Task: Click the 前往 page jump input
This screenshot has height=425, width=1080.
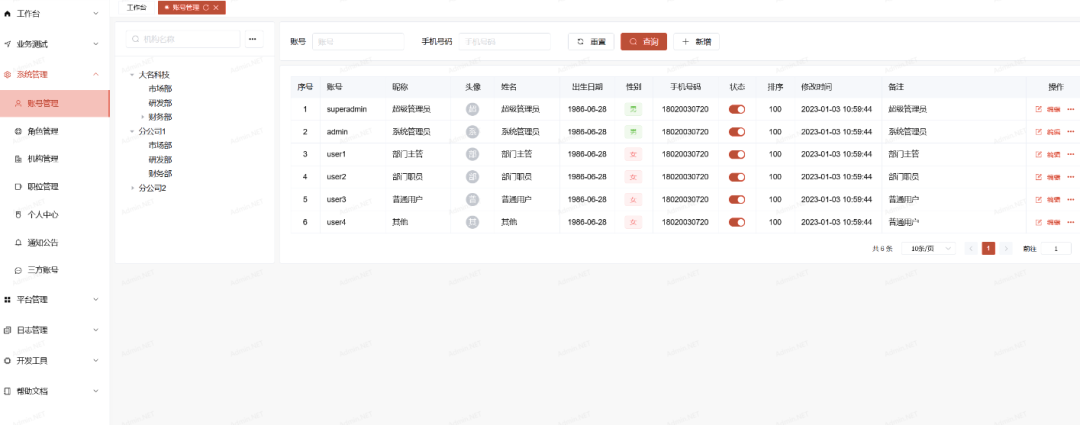Action: pyautogui.click(x=1056, y=249)
